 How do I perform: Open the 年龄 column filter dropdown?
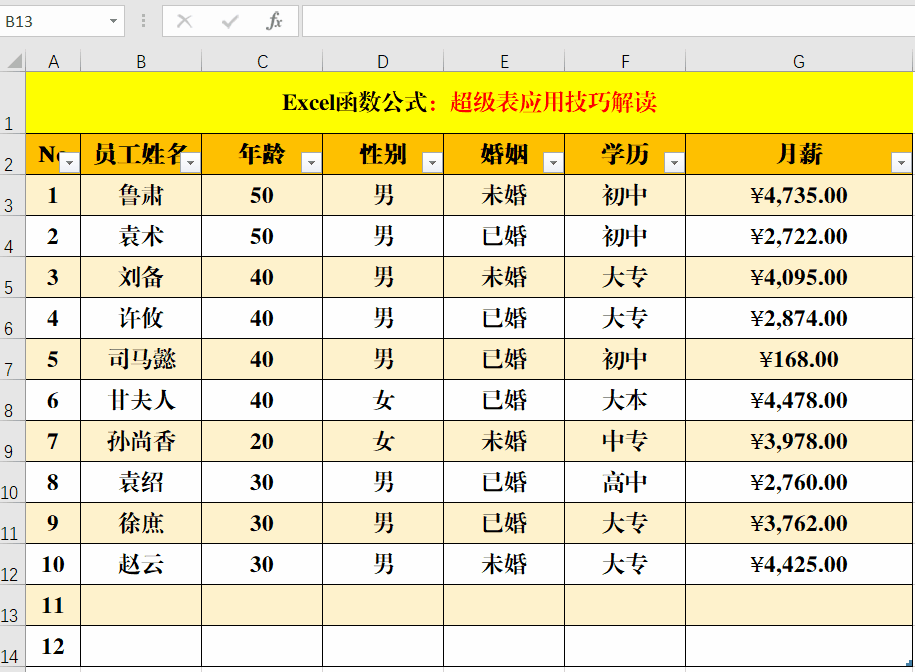point(311,163)
